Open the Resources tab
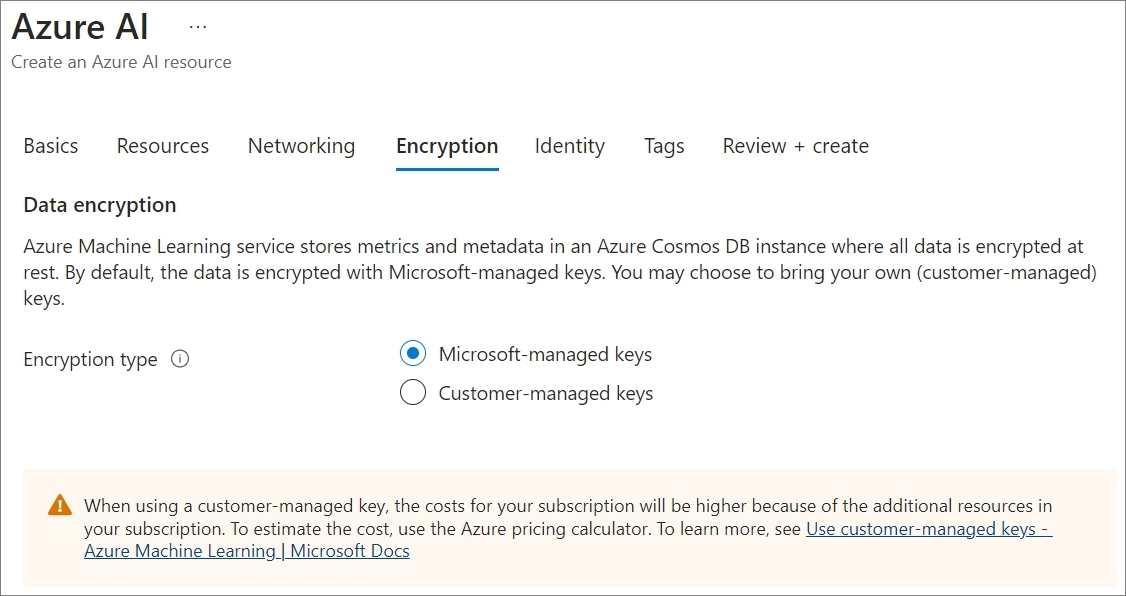The image size is (1126, 596). 163,146
